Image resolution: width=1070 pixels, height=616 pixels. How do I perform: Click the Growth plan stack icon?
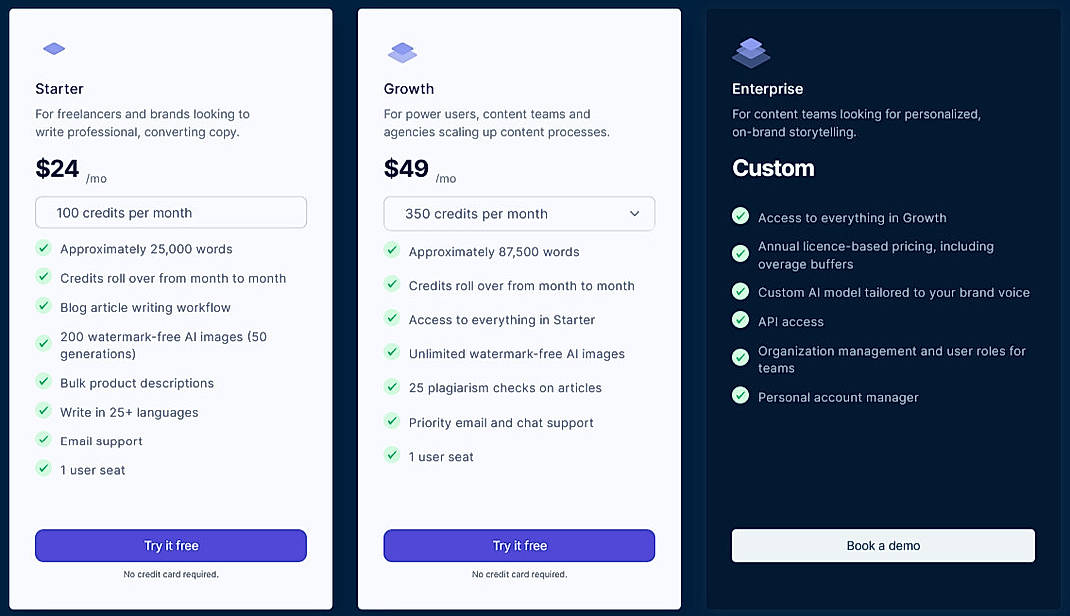[403, 52]
